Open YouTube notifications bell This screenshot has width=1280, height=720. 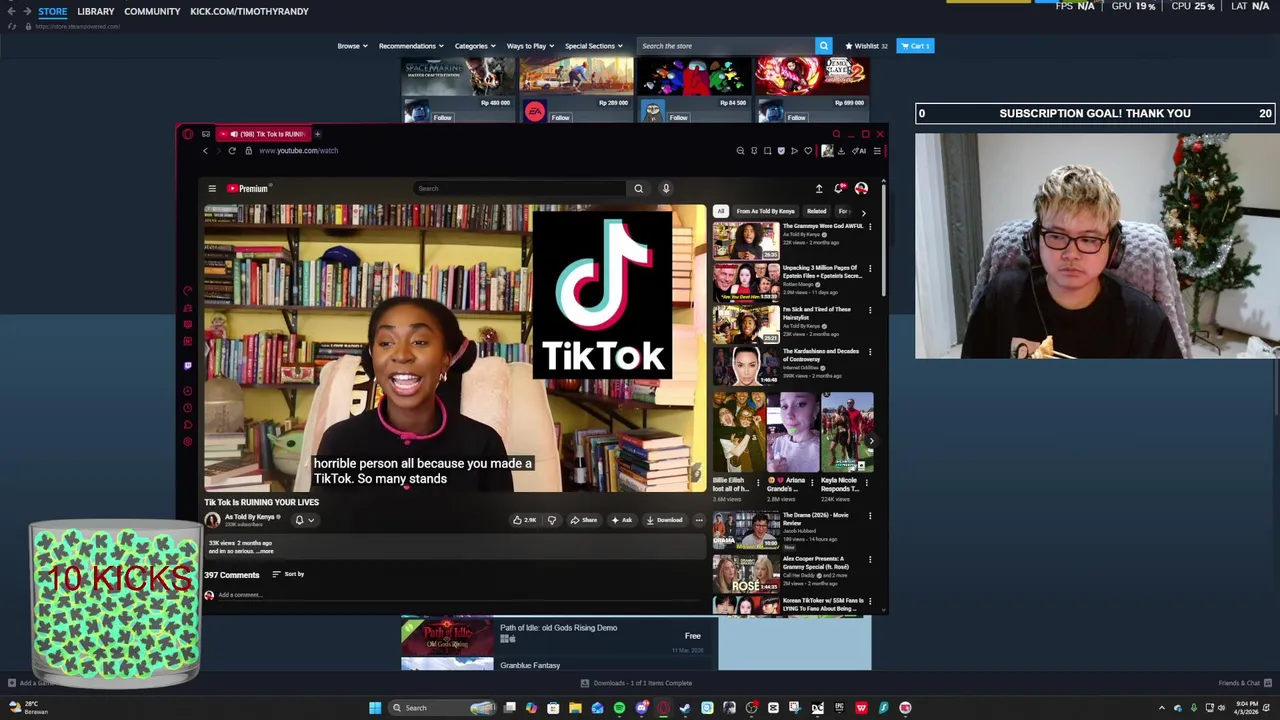pos(840,188)
